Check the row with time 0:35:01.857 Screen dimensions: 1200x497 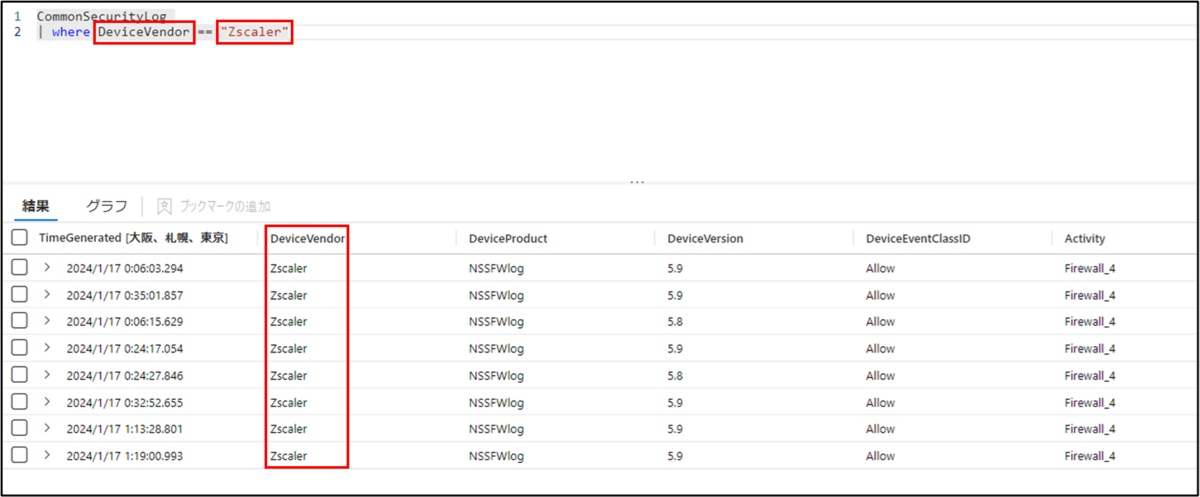[x=19, y=295]
